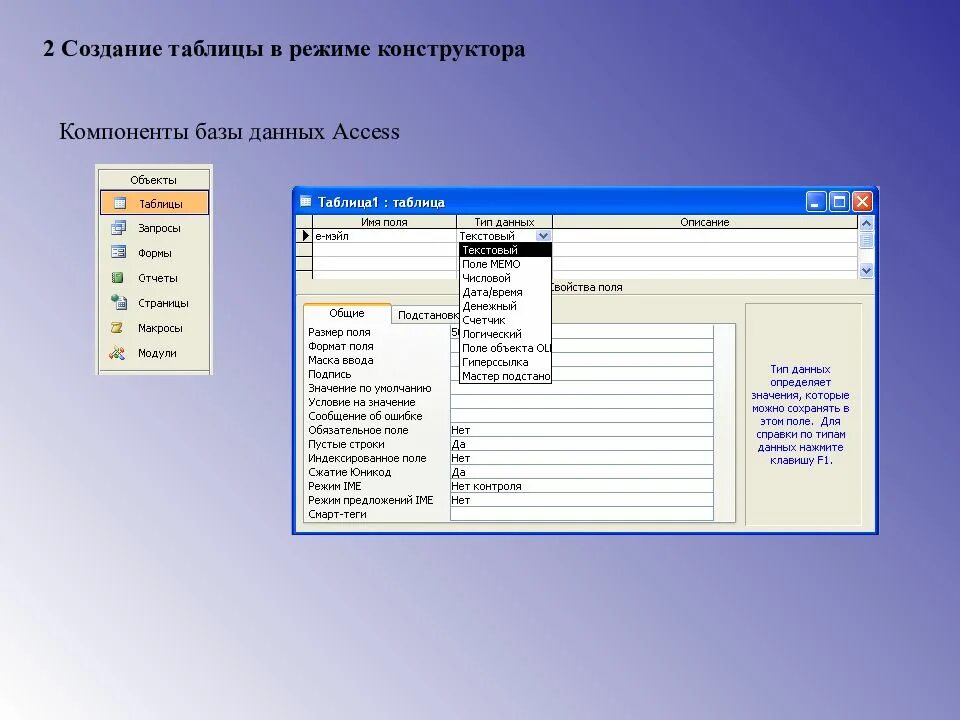Image resolution: width=960 pixels, height=720 pixels.
Task: Click the Значение по умолчанию field
Action: click(x=582, y=388)
